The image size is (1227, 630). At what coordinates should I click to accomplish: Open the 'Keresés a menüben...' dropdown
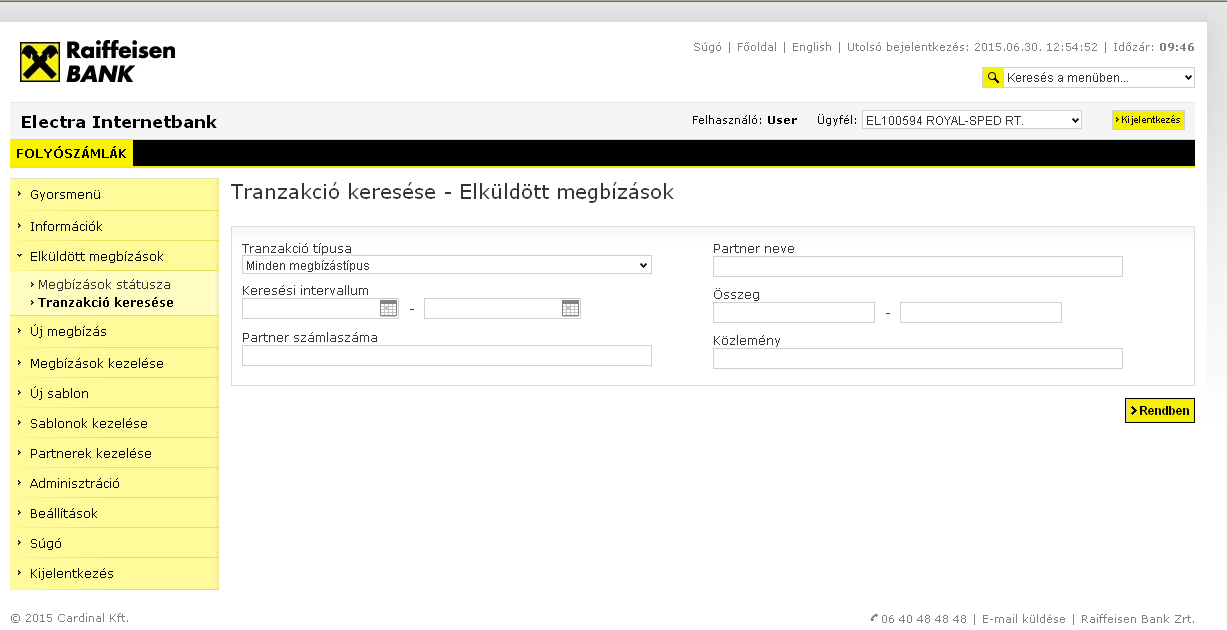tap(1099, 78)
